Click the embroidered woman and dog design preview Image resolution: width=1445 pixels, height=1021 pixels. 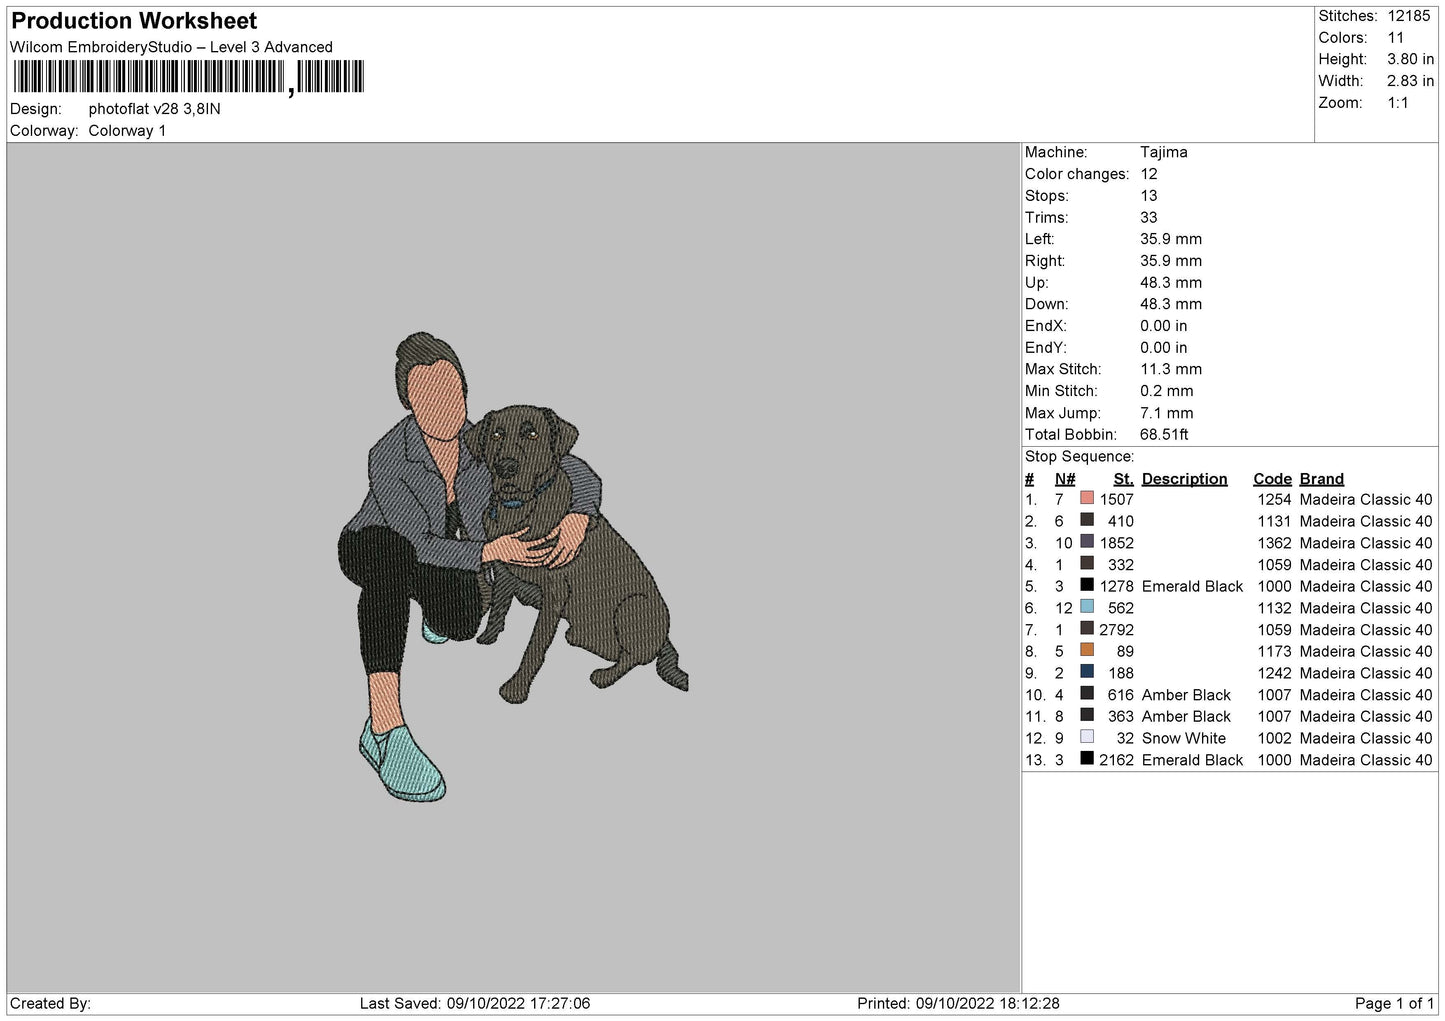513,567
